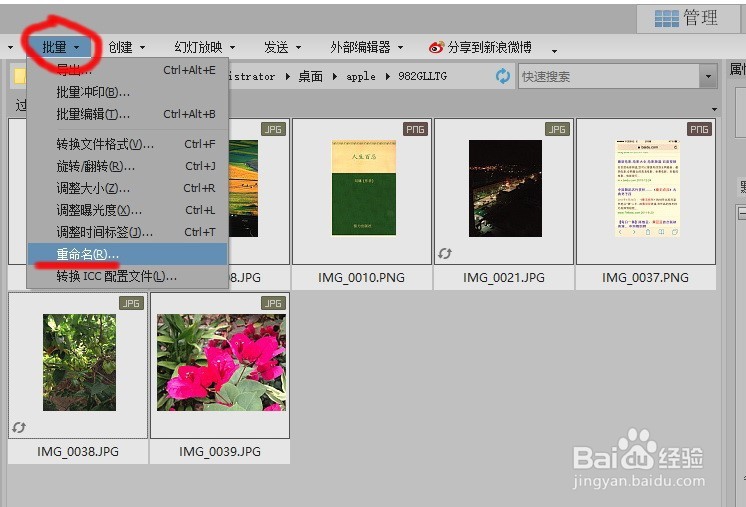Expand the arrow after the Weibo share button
This screenshot has width=746, height=507.
click(x=554, y=50)
